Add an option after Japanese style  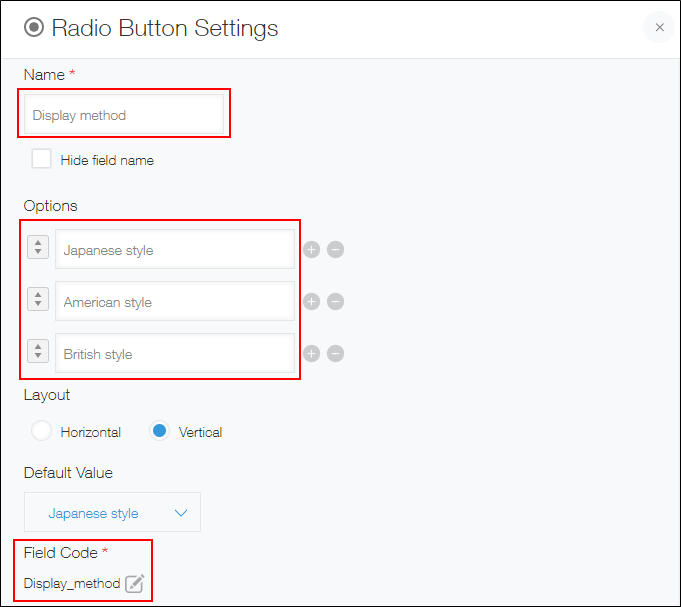click(311, 249)
